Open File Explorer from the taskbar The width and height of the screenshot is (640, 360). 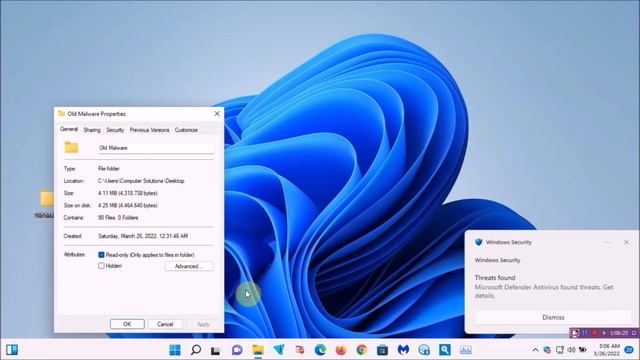(x=258, y=349)
